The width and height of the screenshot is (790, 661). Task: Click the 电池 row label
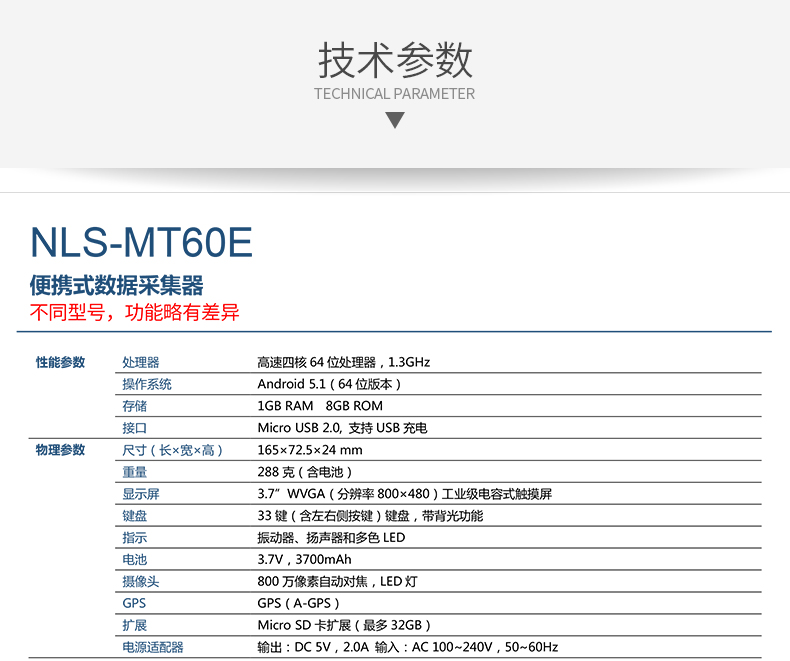click(135, 560)
